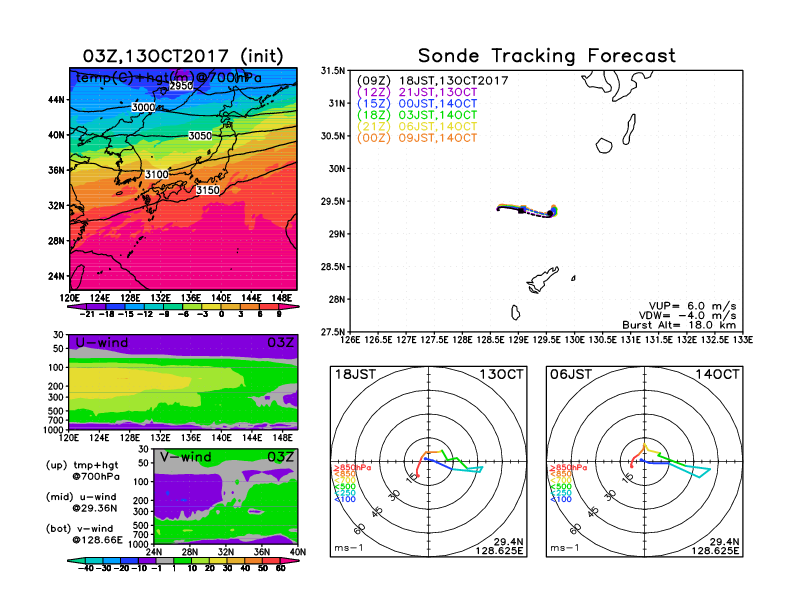The image size is (792, 612).
Task: Select blue legend entry '(15Z) 00JST,14OCT'
Action: [417, 104]
